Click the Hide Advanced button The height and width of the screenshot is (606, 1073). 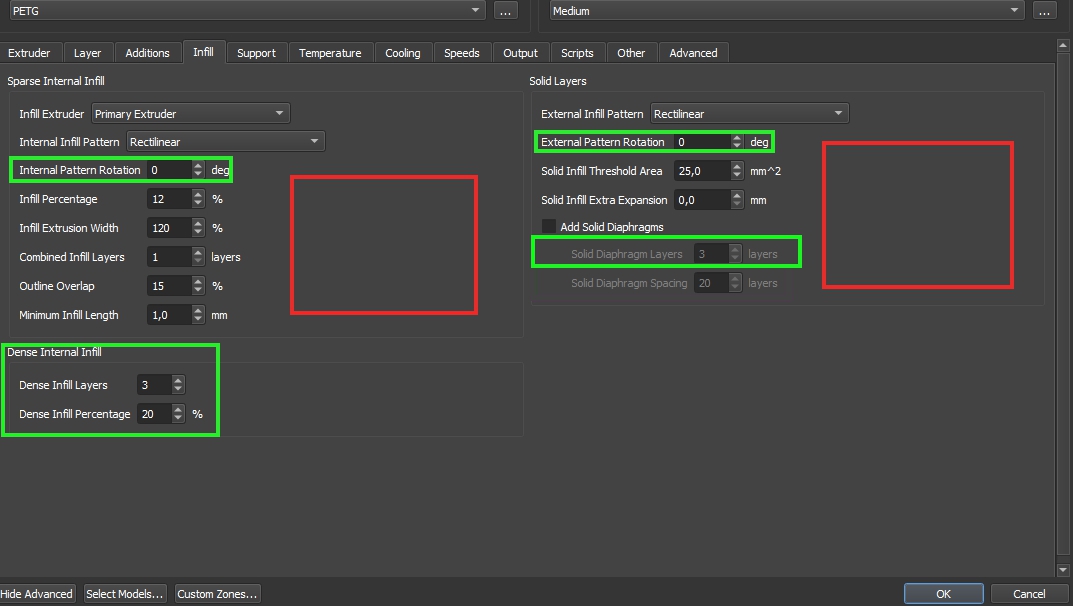click(37, 594)
